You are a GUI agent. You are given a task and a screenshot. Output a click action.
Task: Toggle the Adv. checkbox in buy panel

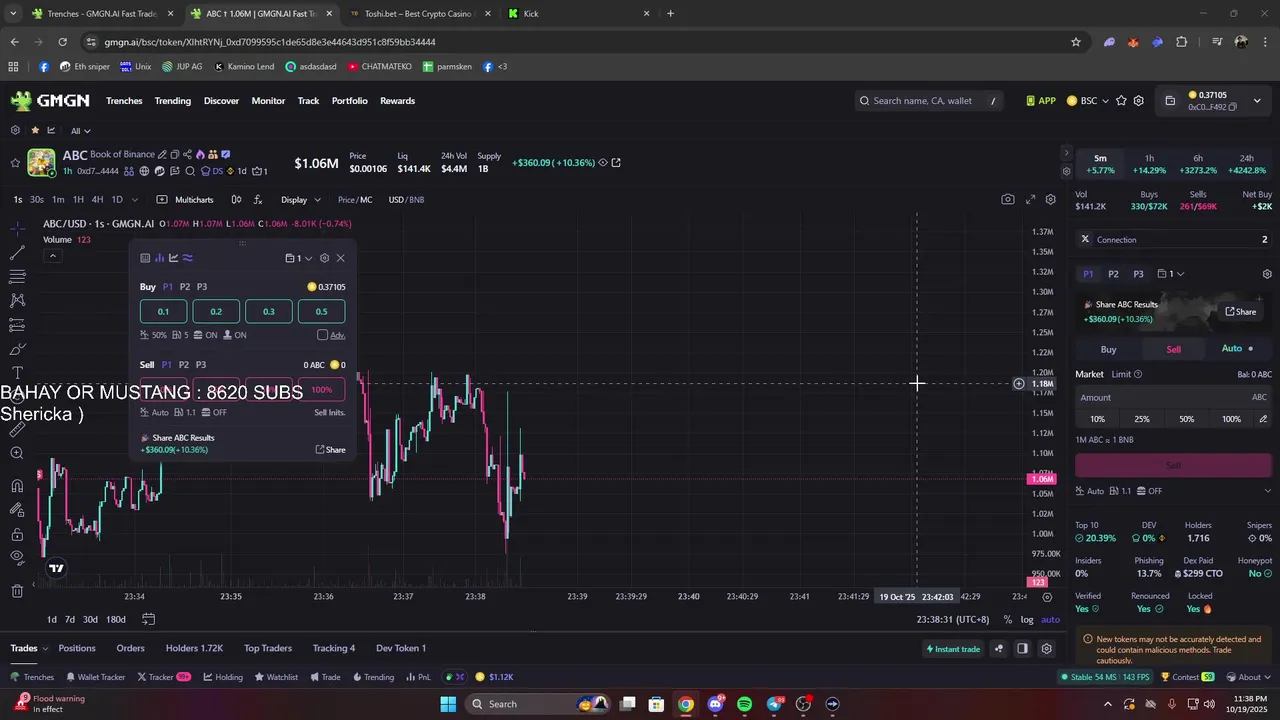click(x=322, y=335)
